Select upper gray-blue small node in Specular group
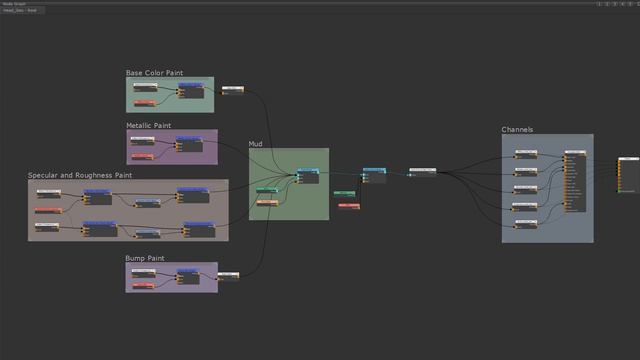 click(x=148, y=203)
